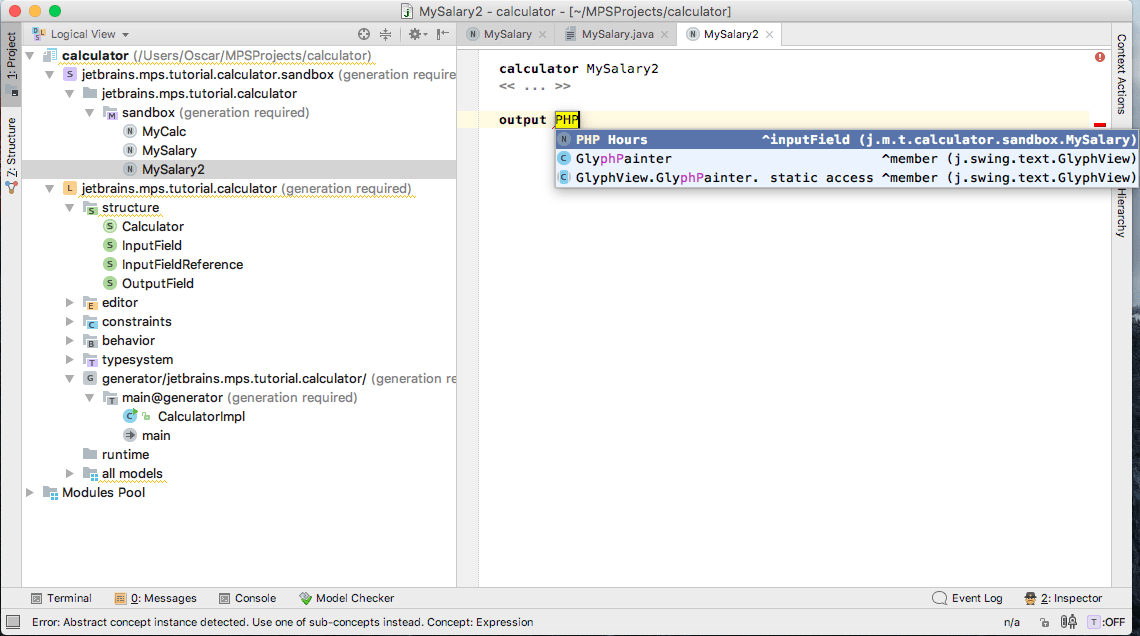Viewport: 1140px width, 636px height.
Task: Click the collapse all icon in project toolbar
Action: tap(385, 34)
